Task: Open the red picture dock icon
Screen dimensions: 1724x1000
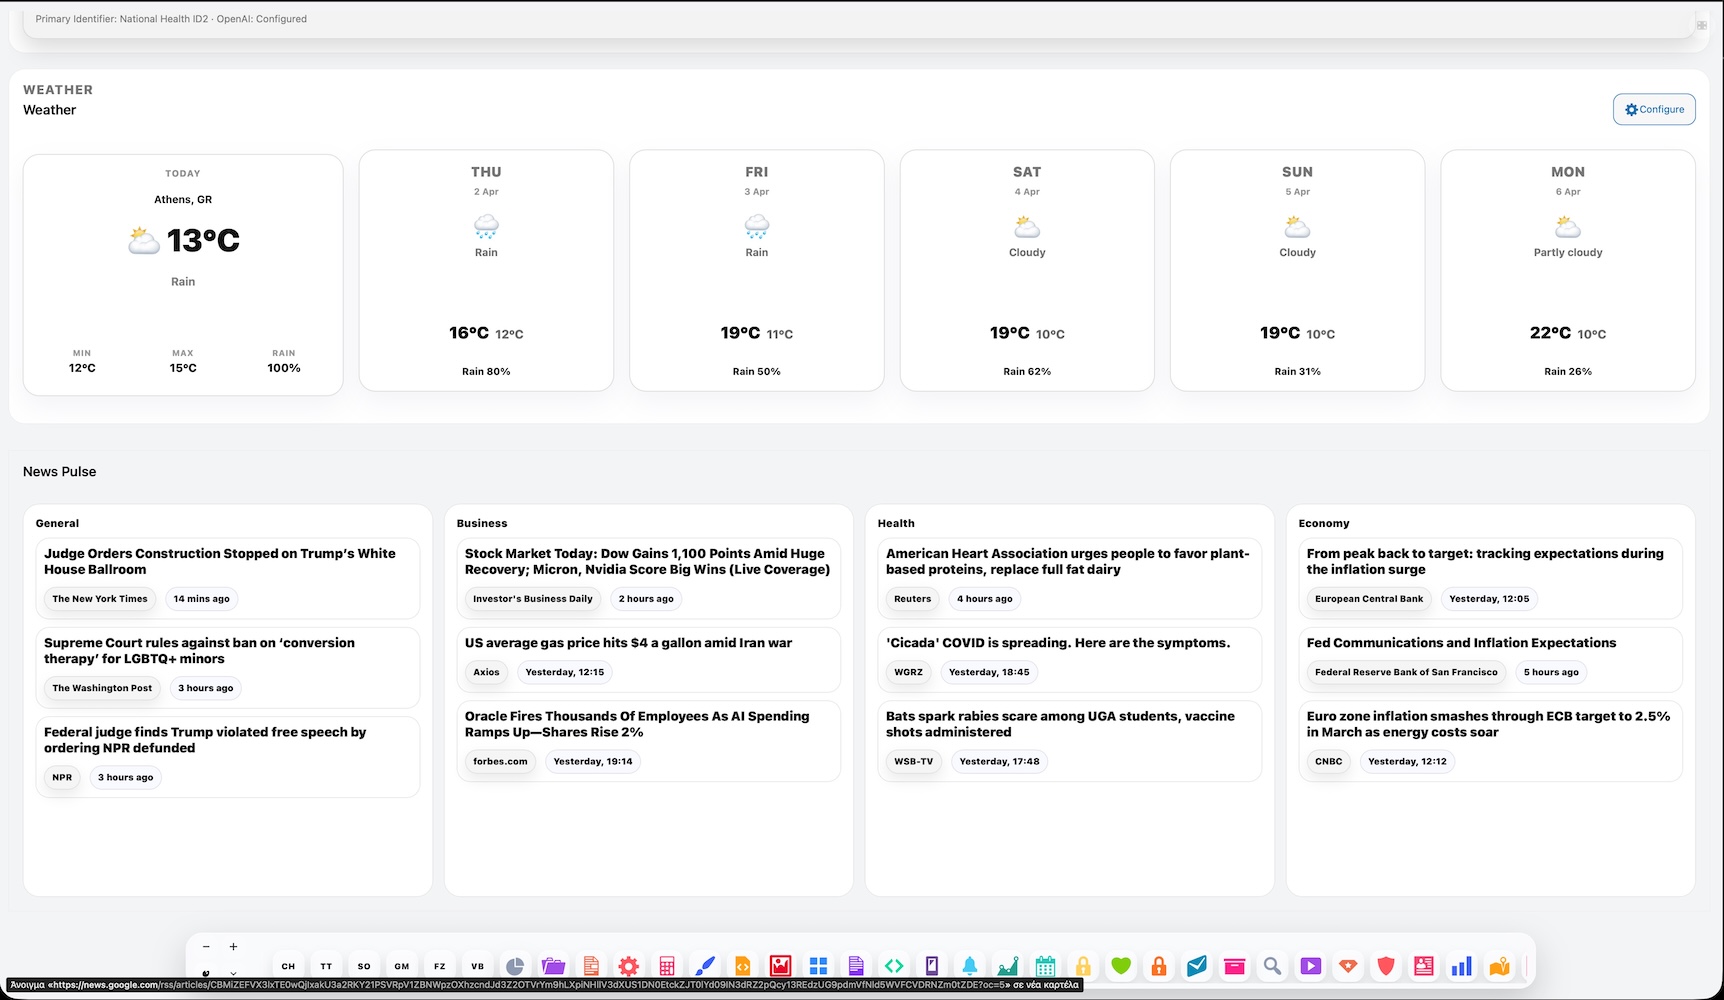Action: [780, 966]
